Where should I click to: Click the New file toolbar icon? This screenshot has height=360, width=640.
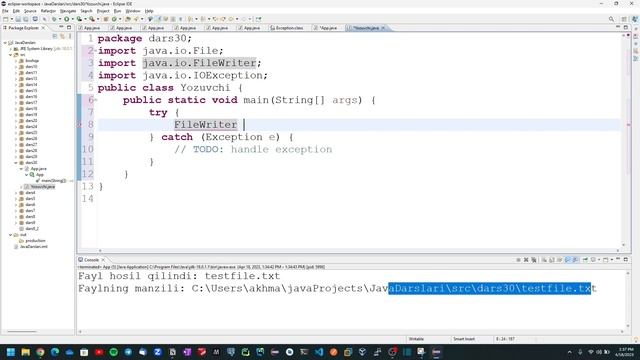click(6, 19)
